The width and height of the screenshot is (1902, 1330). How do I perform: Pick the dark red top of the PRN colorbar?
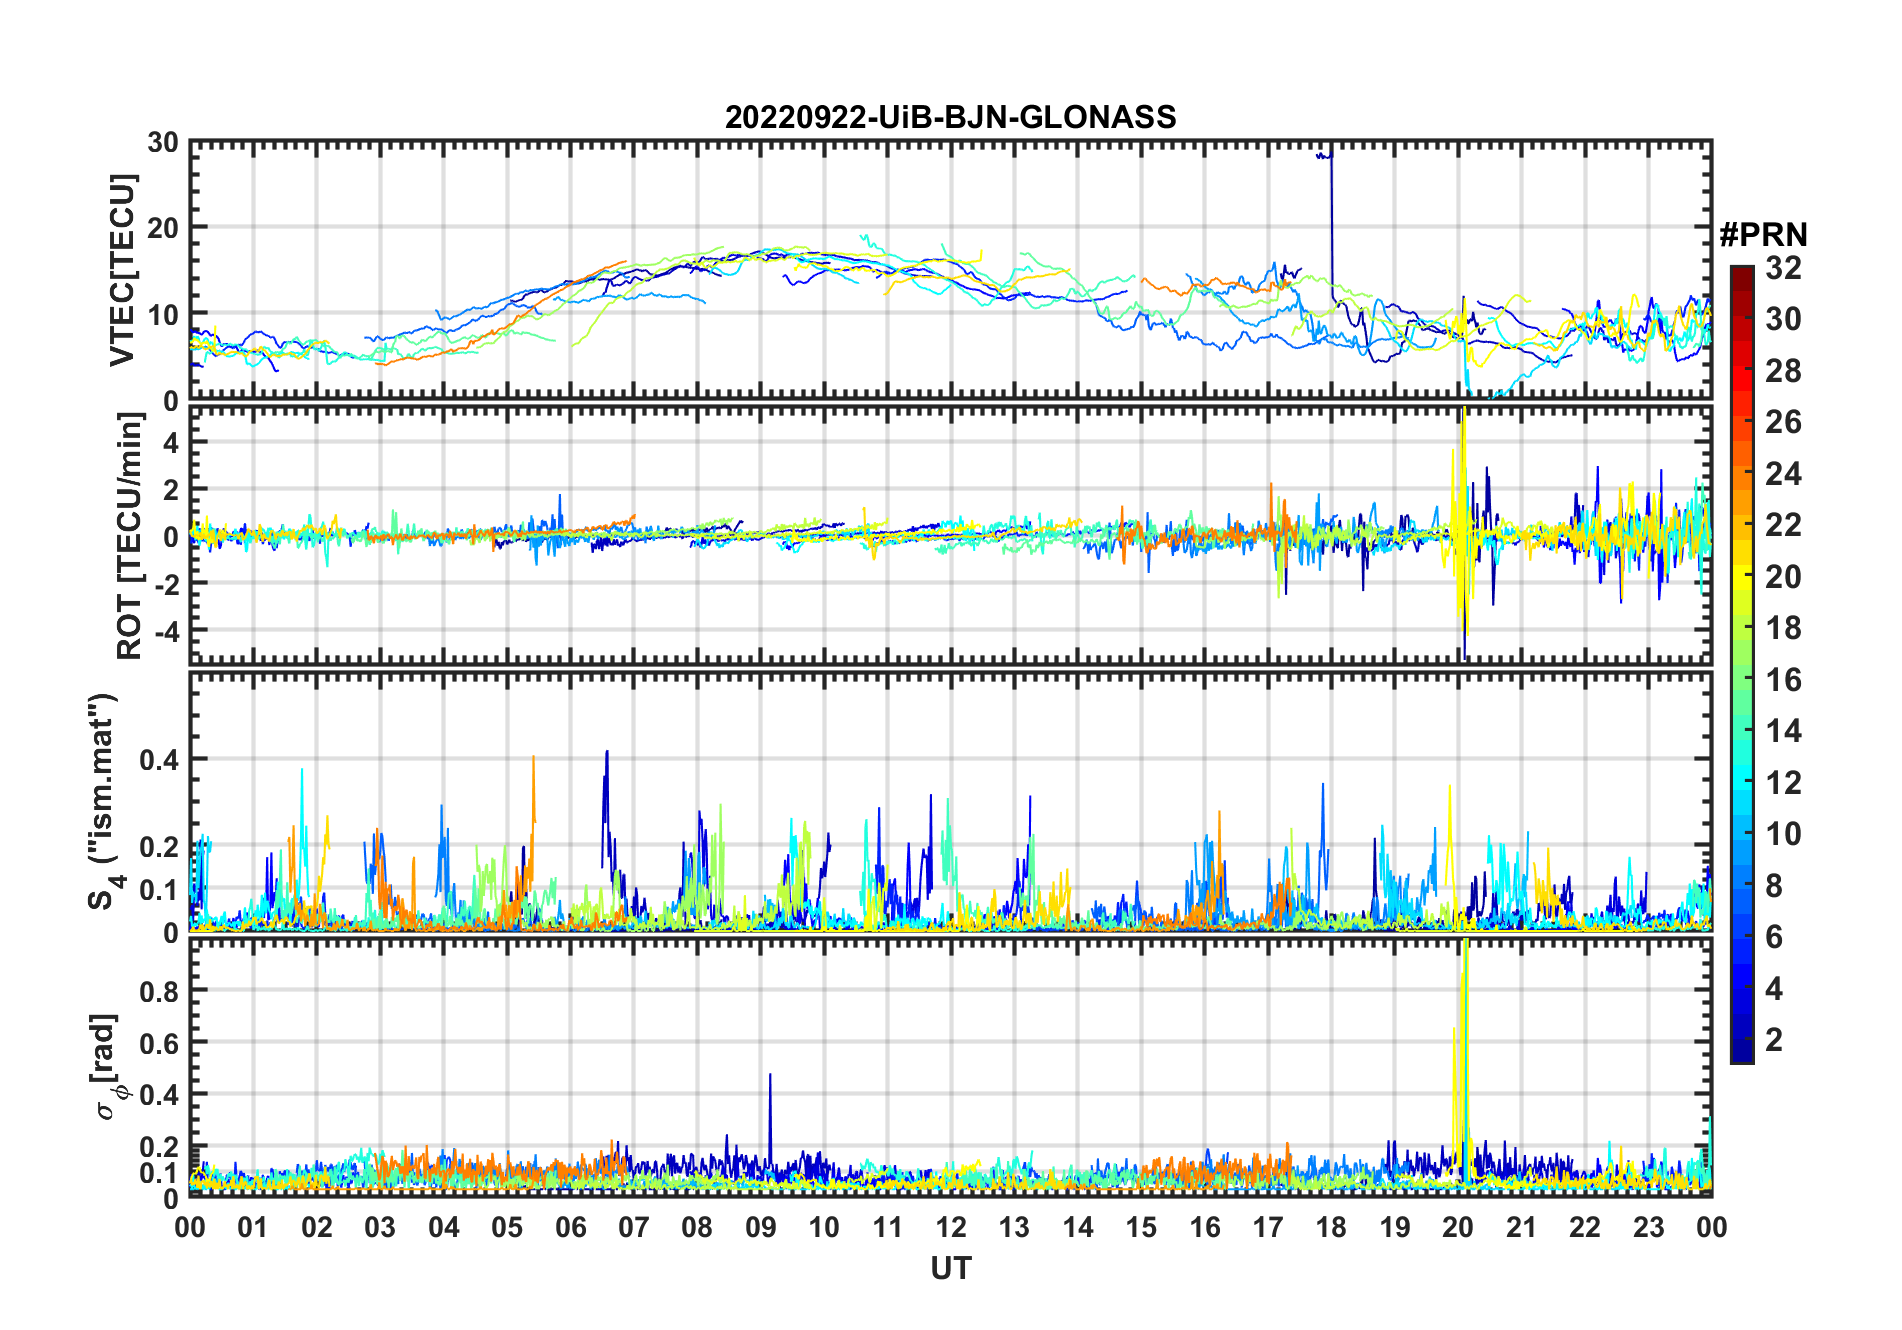pos(1741,273)
